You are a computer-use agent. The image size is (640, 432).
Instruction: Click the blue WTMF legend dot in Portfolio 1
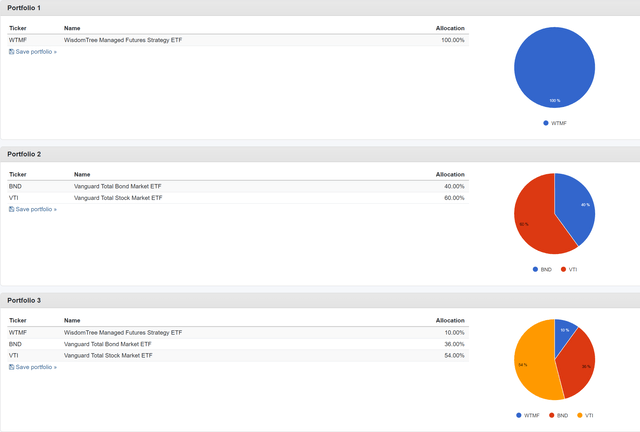546,123
